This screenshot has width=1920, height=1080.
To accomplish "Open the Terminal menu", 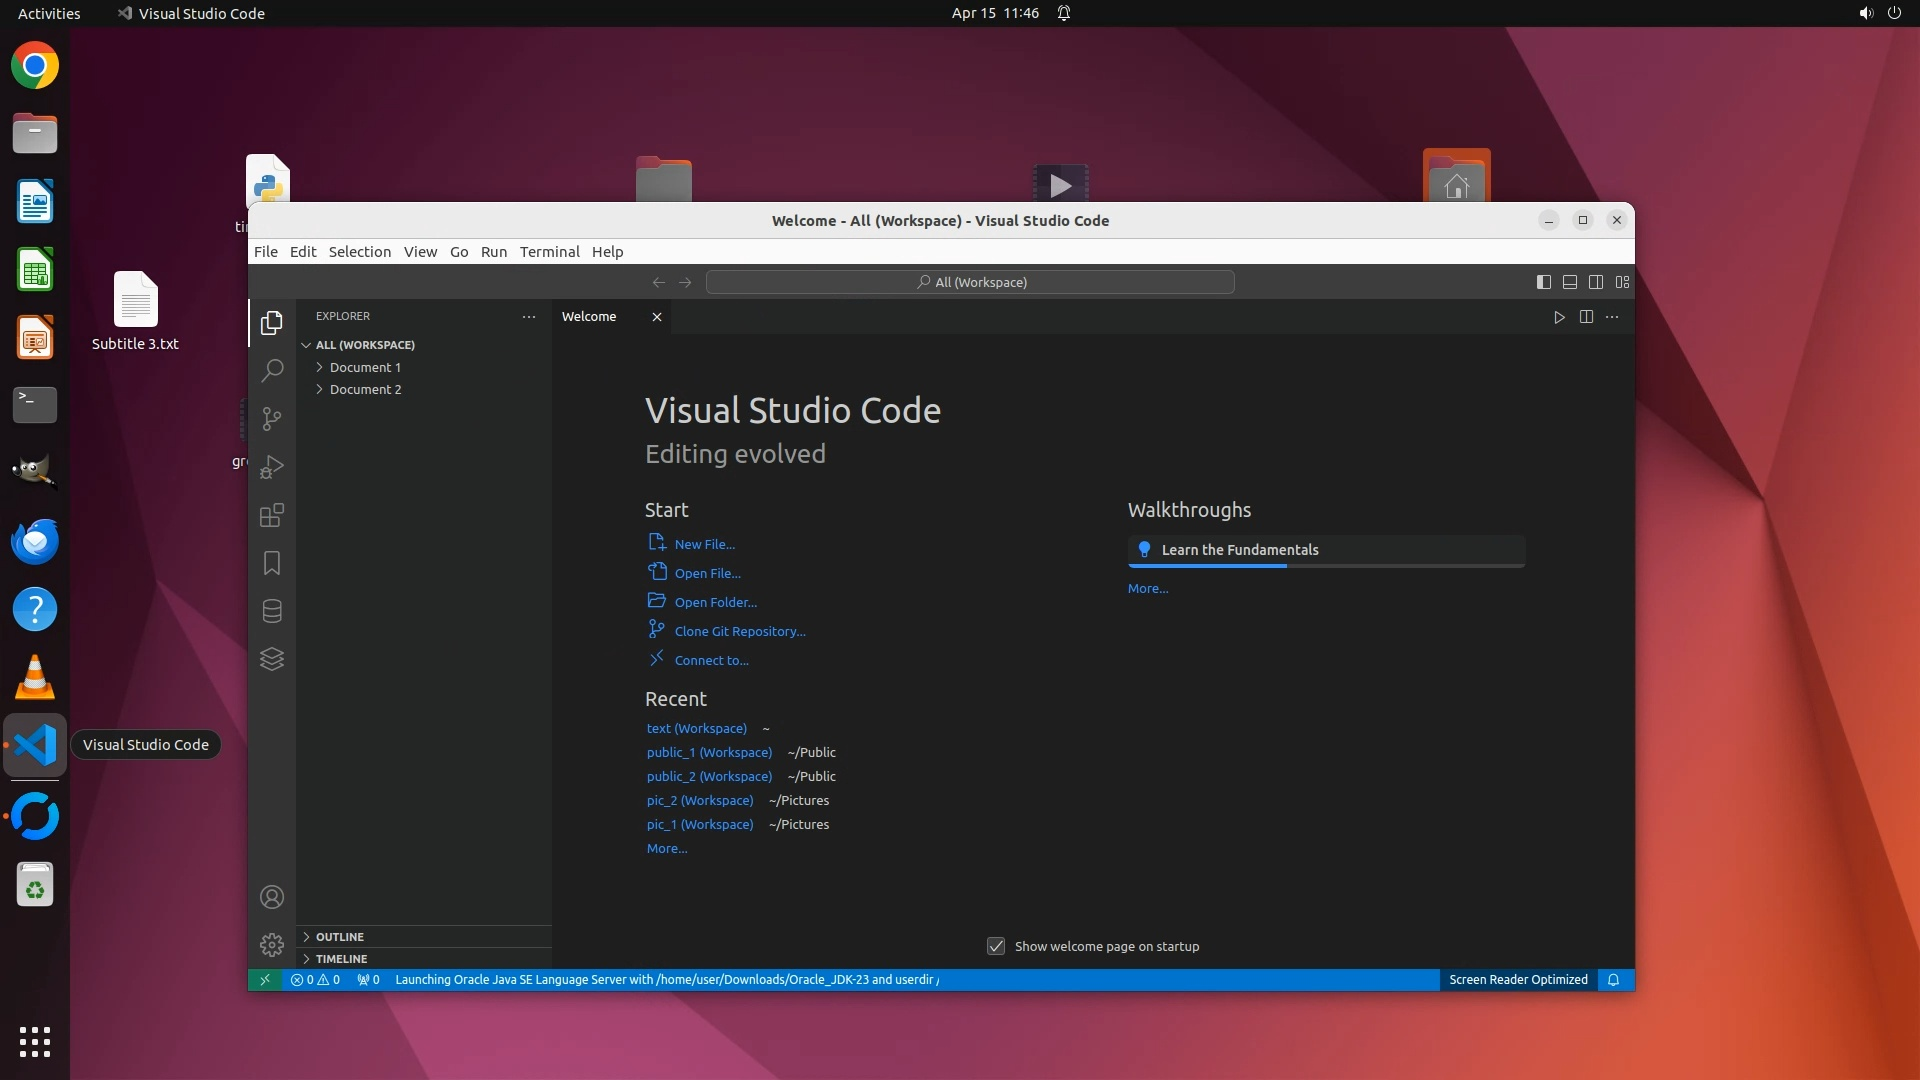I will (x=549, y=252).
